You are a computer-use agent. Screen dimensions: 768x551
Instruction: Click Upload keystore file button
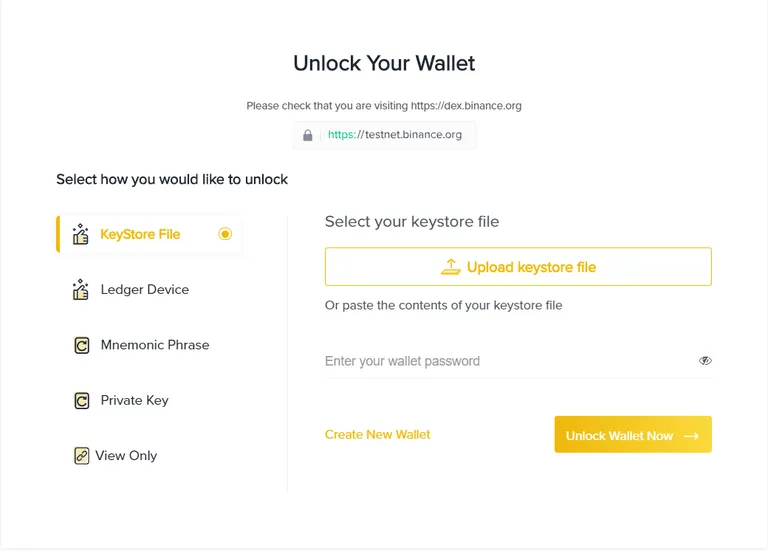tap(518, 266)
